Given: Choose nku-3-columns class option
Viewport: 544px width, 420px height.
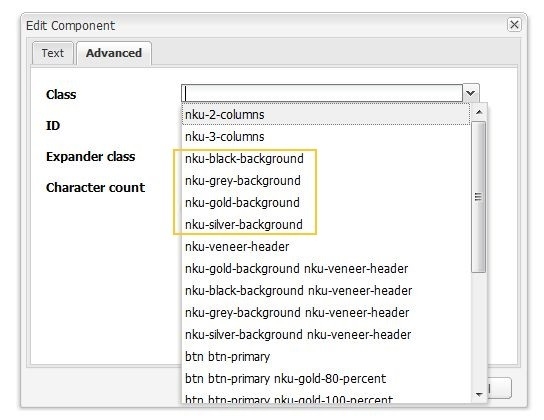Looking at the screenshot, I should click(326, 137).
